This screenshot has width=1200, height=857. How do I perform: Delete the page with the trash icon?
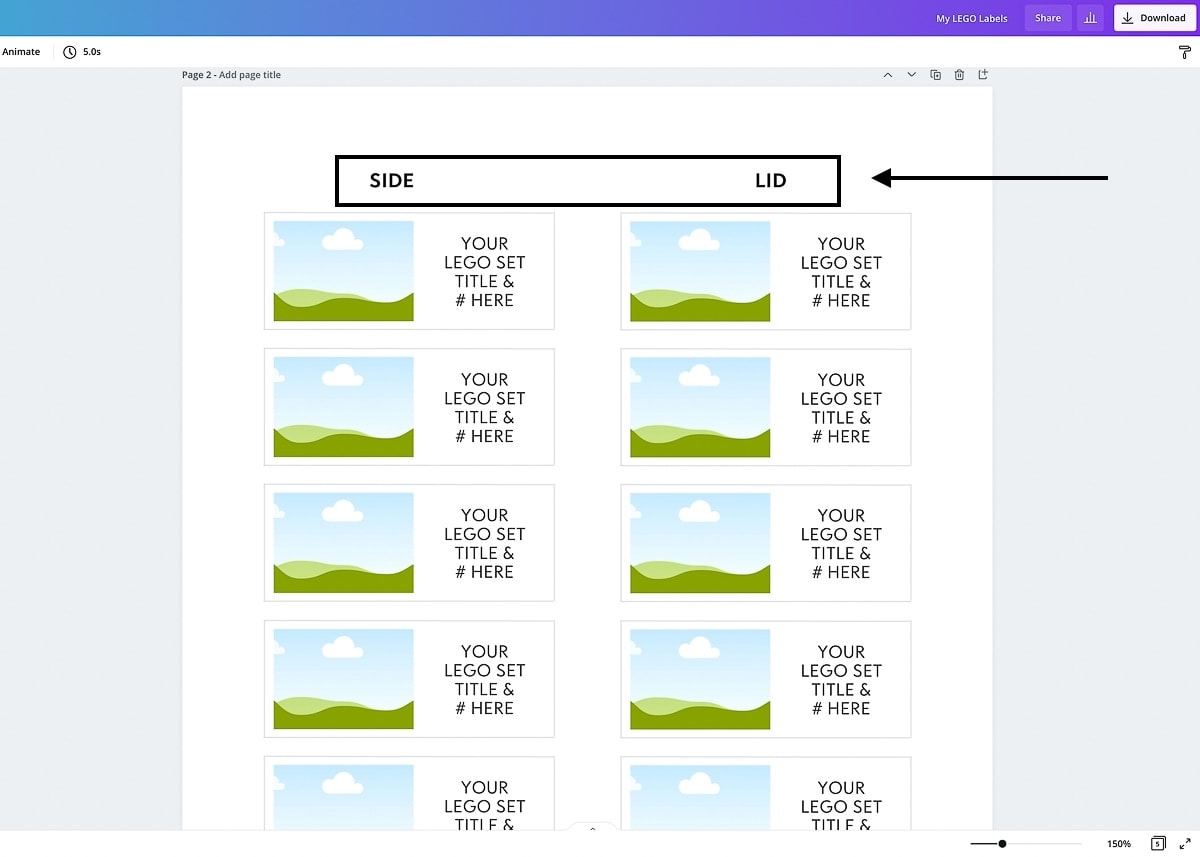[959, 75]
